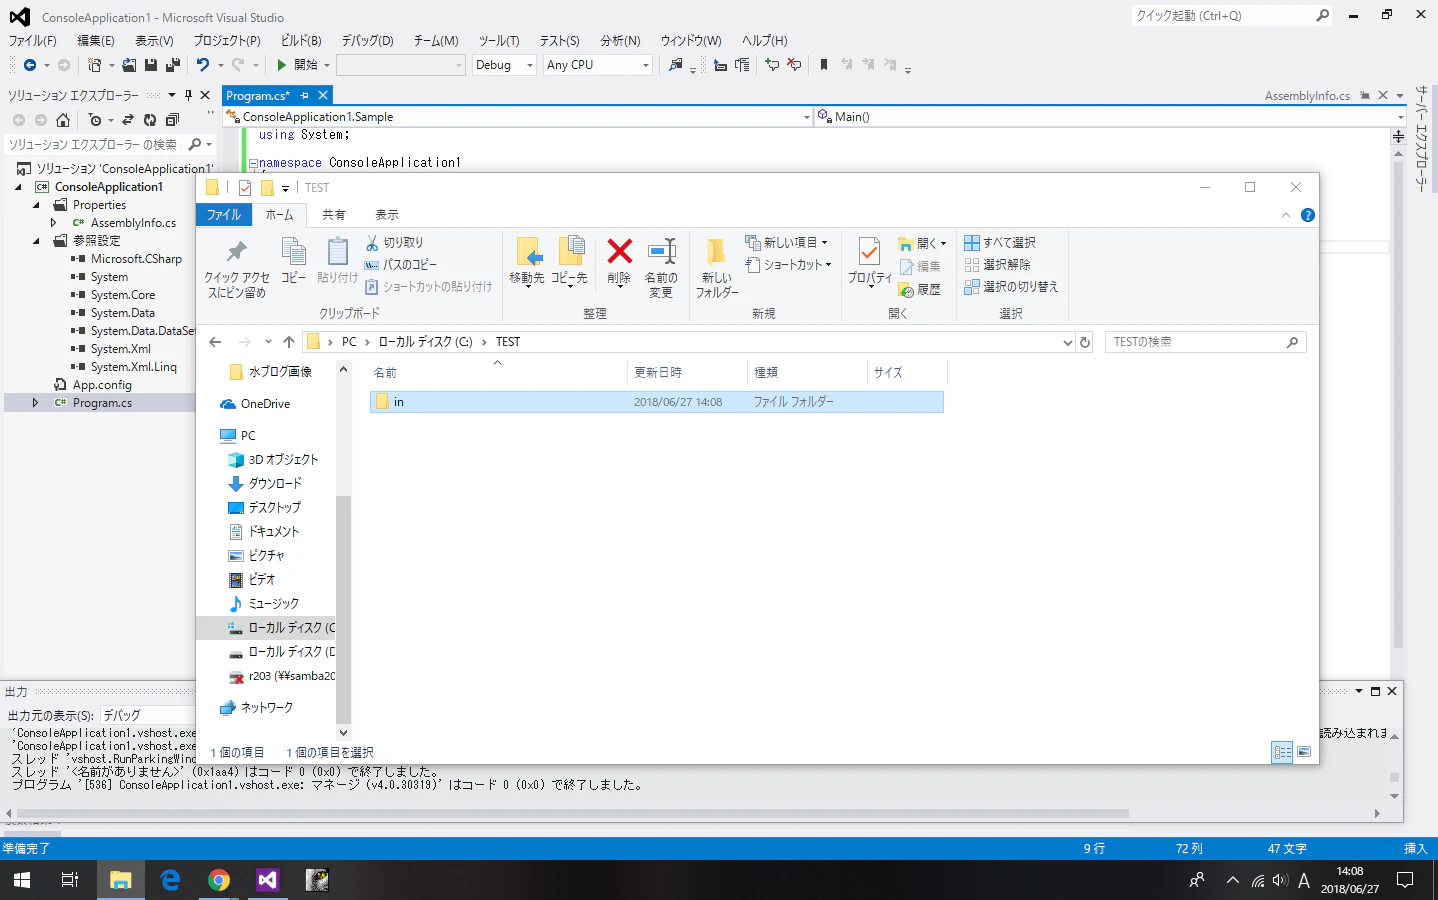Image resolution: width=1438 pixels, height=900 pixels.
Task: Open the ビルド(B) menu
Action: click(x=301, y=41)
